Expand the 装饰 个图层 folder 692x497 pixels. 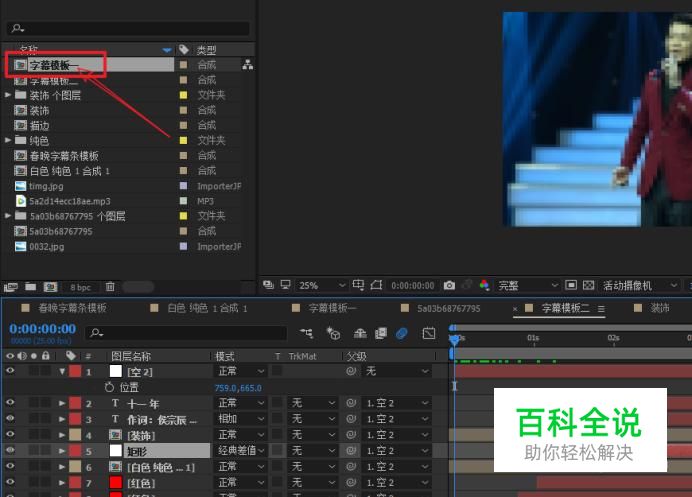[8, 95]
